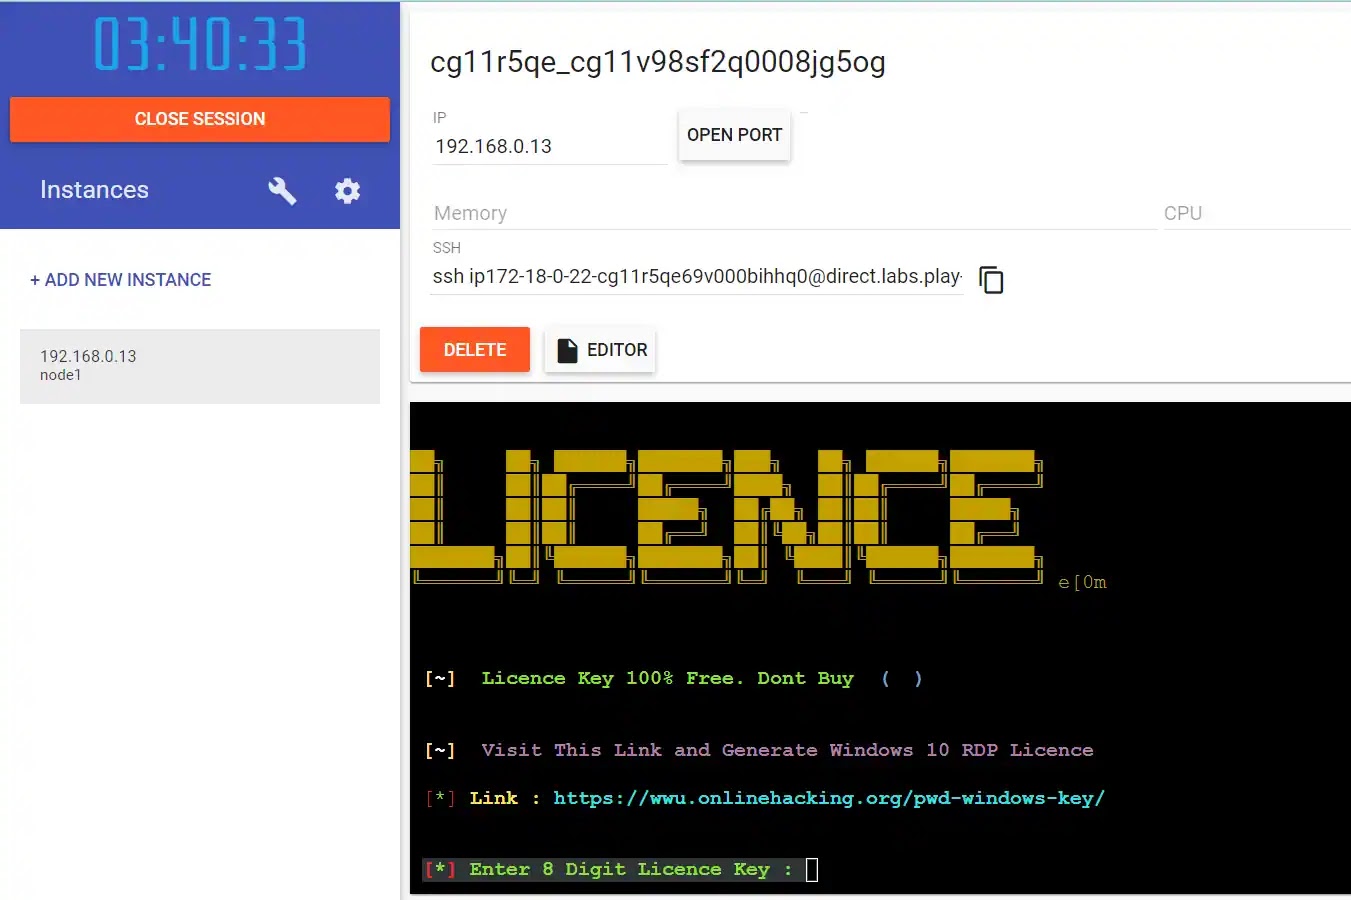Select node1 instance 192.168.0.13

click(200, 366)
